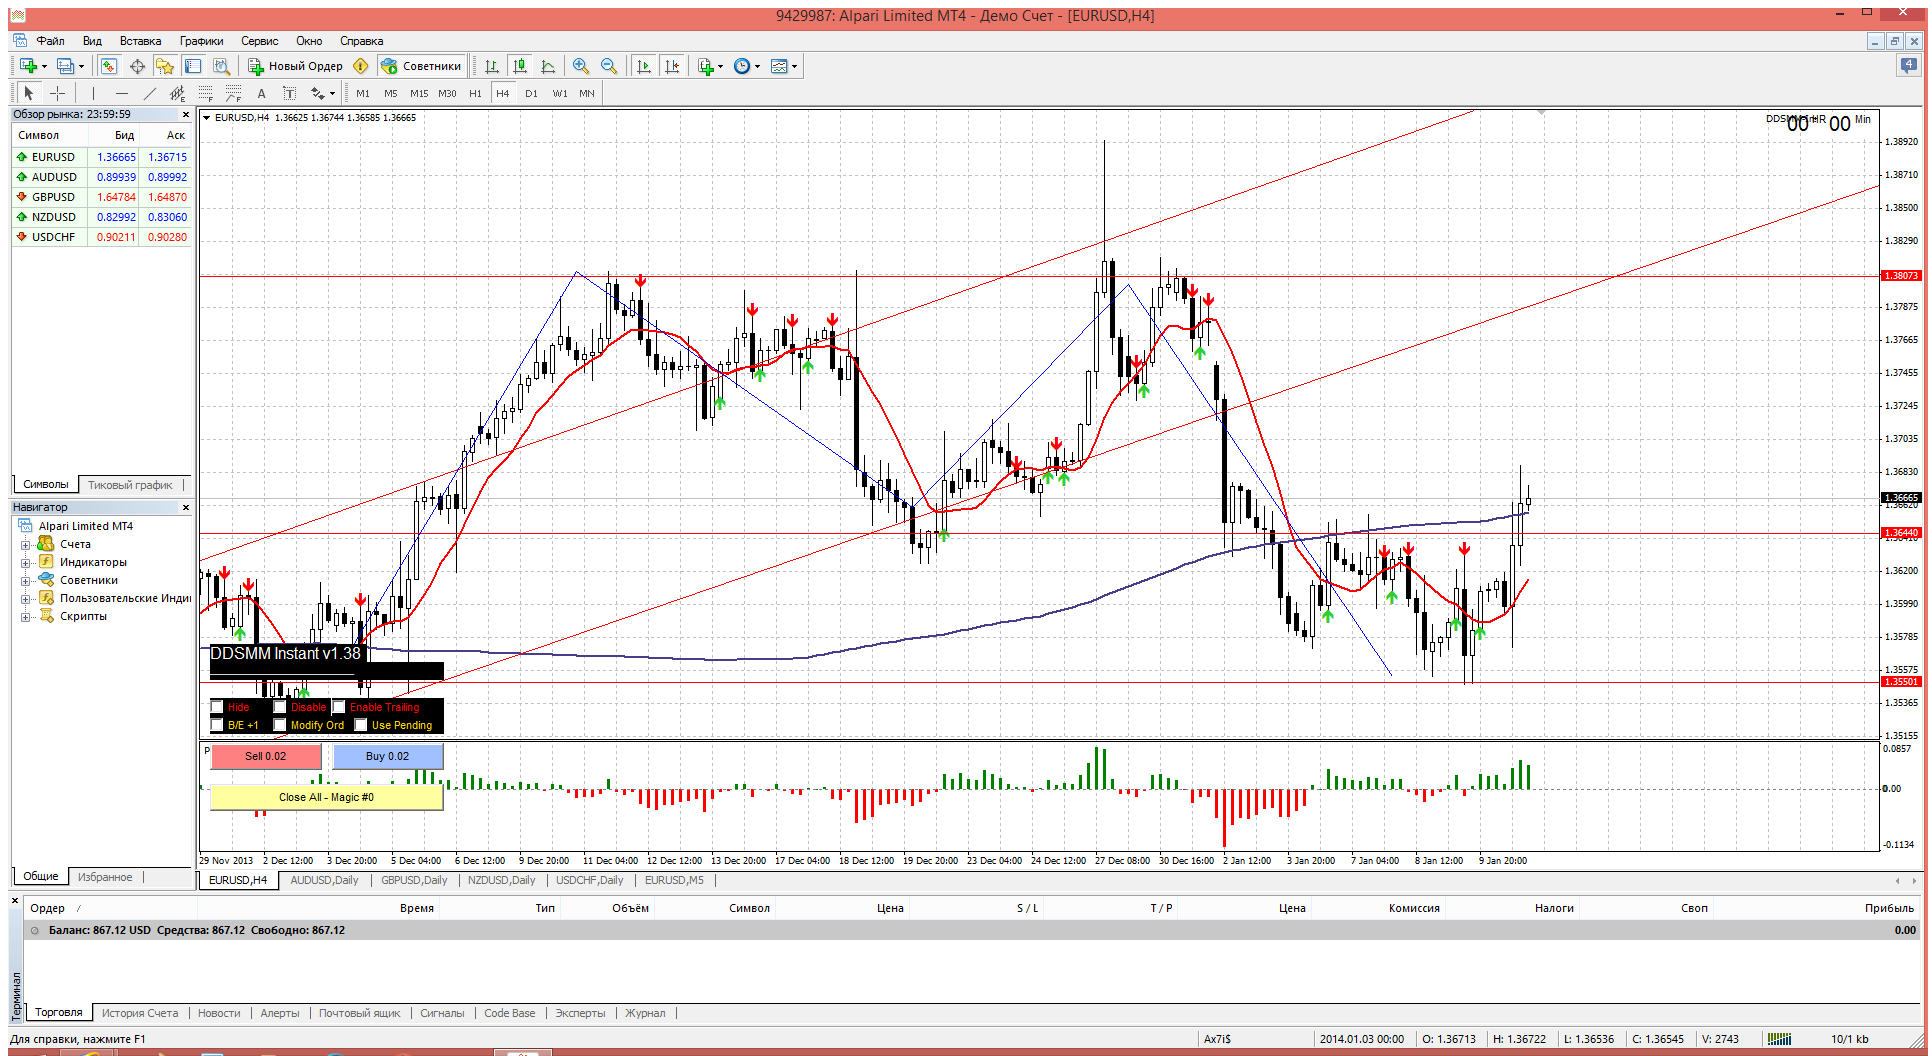
Task: Toggle the Data Window crosshair-target icon
Action: pos(137,66)
